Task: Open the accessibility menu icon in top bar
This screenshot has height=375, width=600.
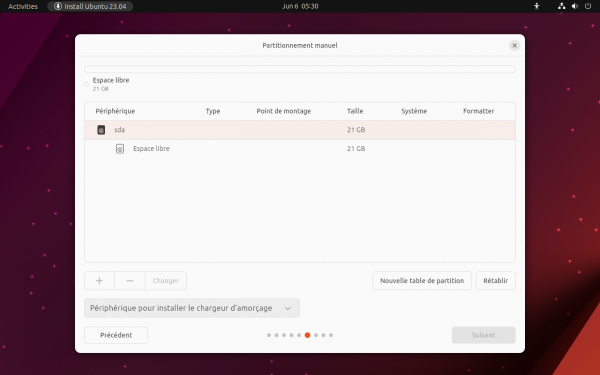Action: point(536,6)
